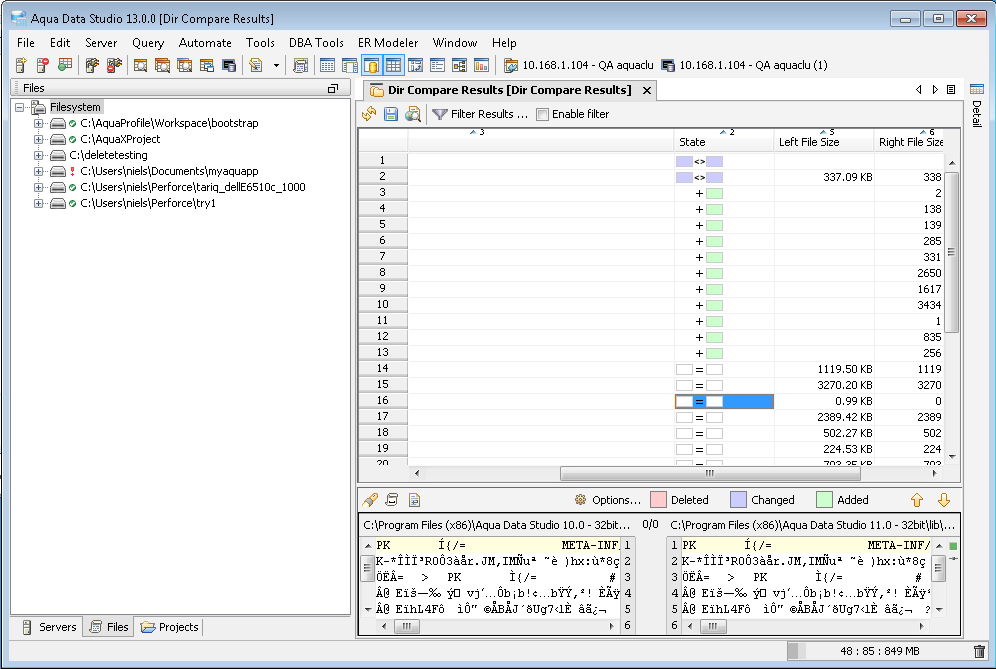This screenshot has height=669, width=996.
Task: Click the restore icon on Files panel header
Action: pos(333,88)
